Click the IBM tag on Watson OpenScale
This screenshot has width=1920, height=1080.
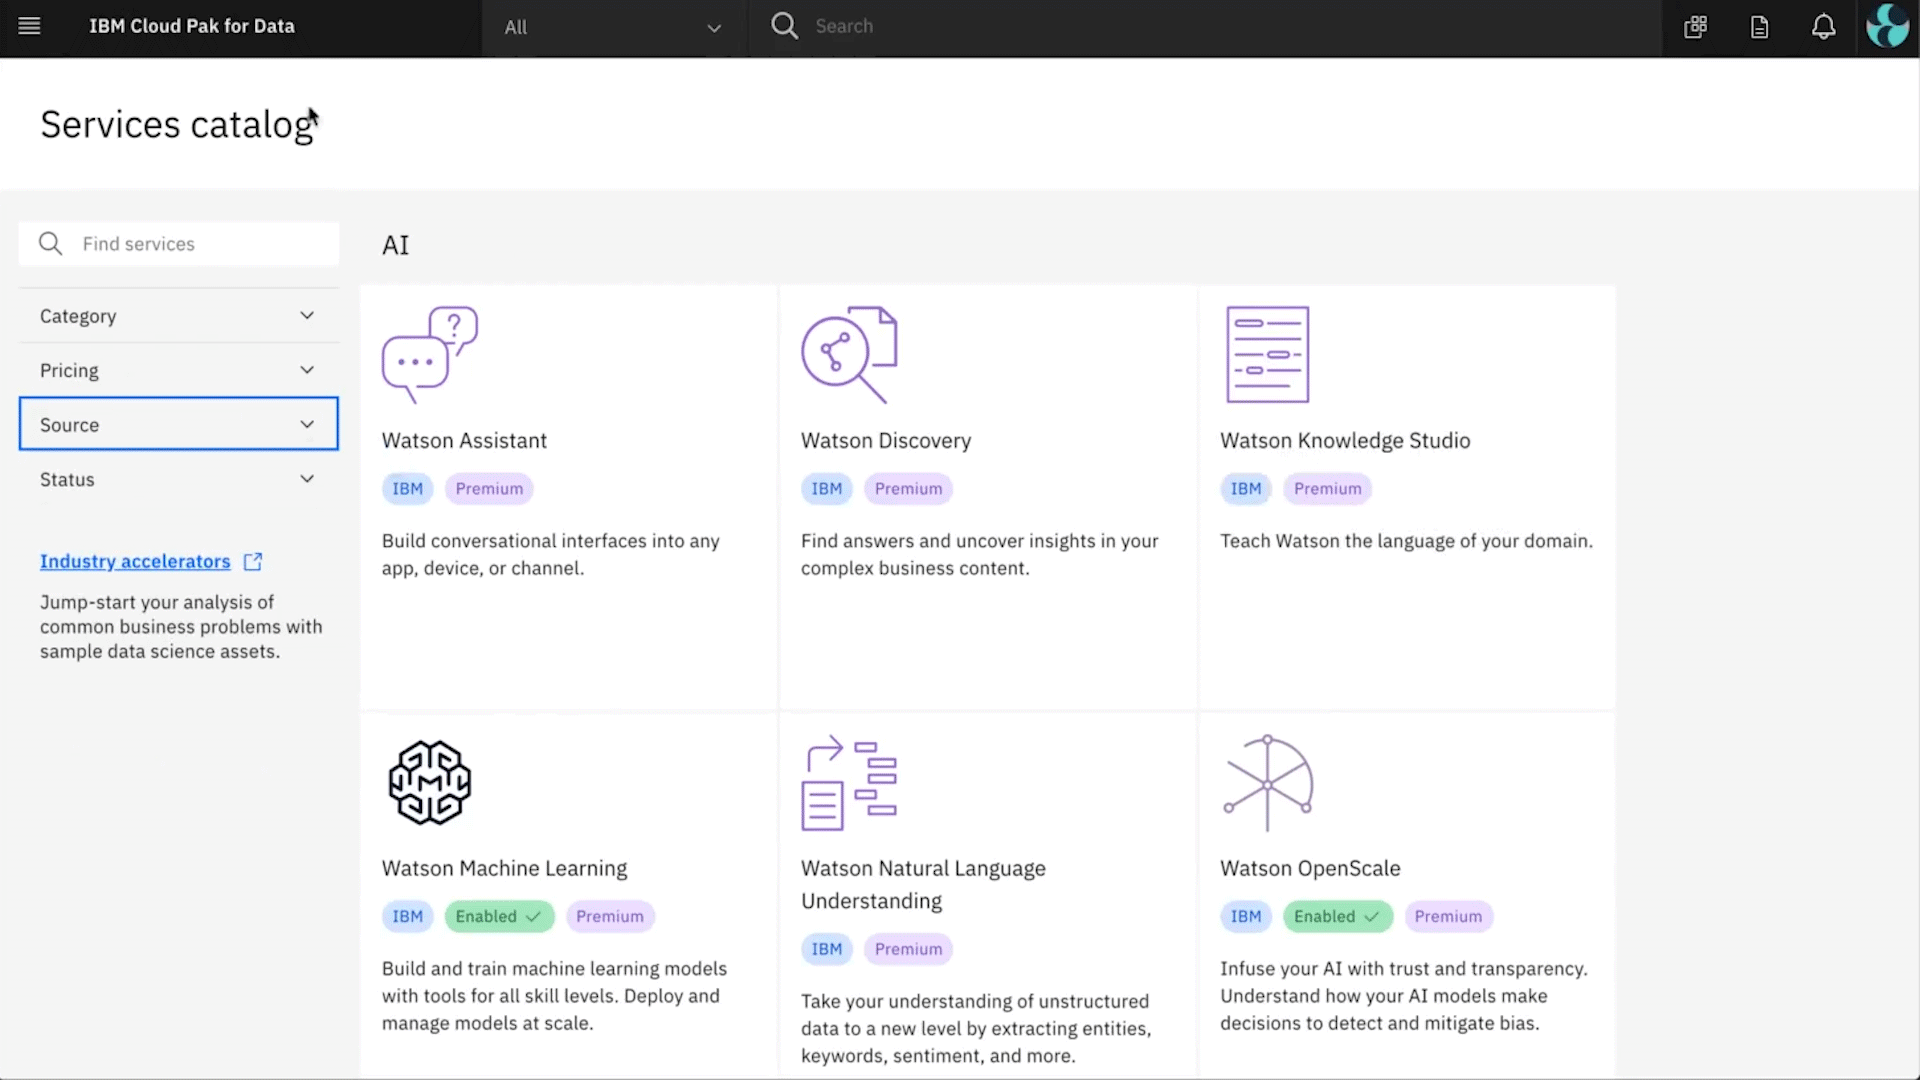tap(1245, 917)
